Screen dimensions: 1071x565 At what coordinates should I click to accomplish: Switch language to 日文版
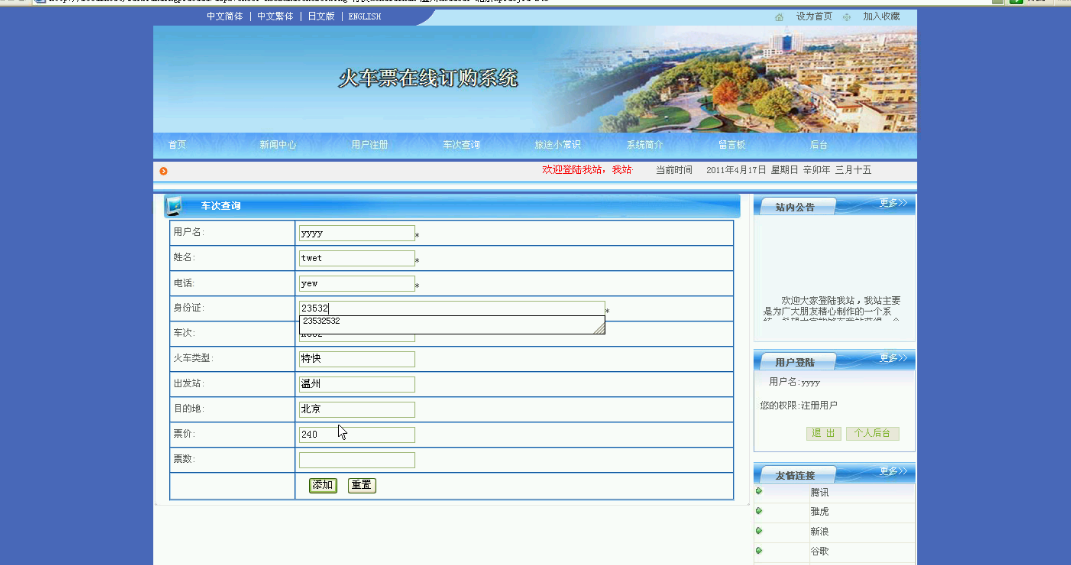pos(321,16)
